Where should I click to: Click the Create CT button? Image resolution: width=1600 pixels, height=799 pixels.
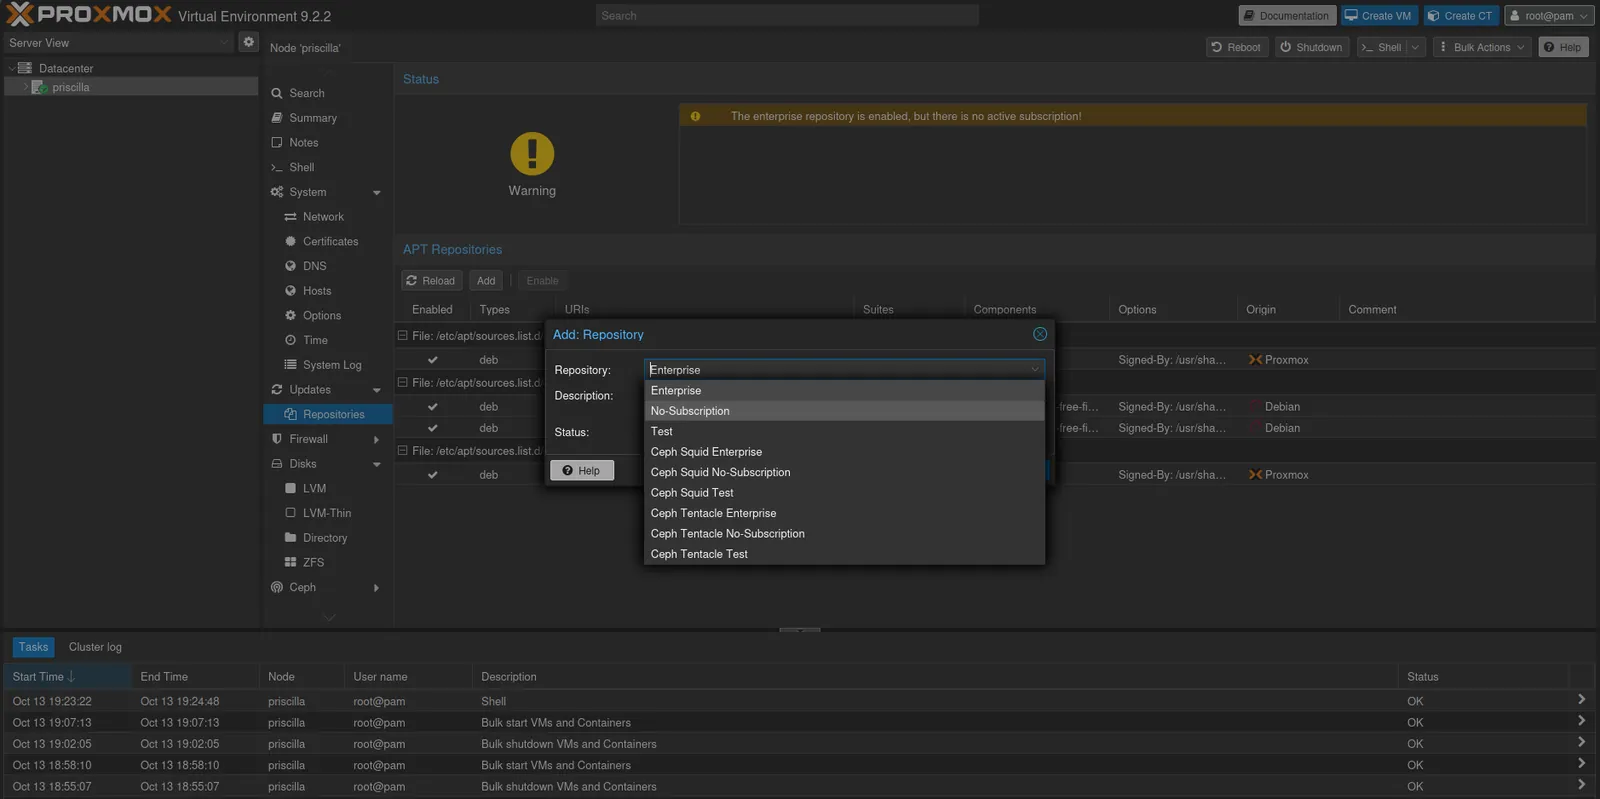point(1460,16)
